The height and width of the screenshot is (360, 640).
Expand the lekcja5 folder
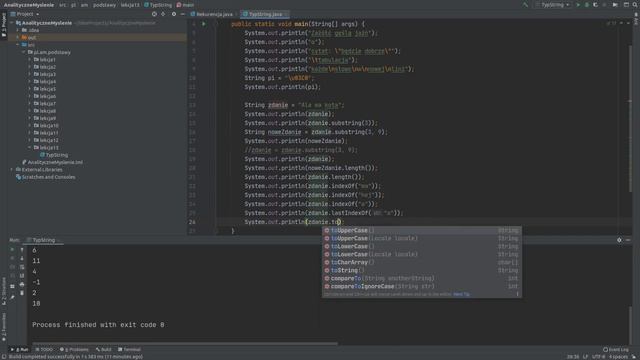[29, 89]
